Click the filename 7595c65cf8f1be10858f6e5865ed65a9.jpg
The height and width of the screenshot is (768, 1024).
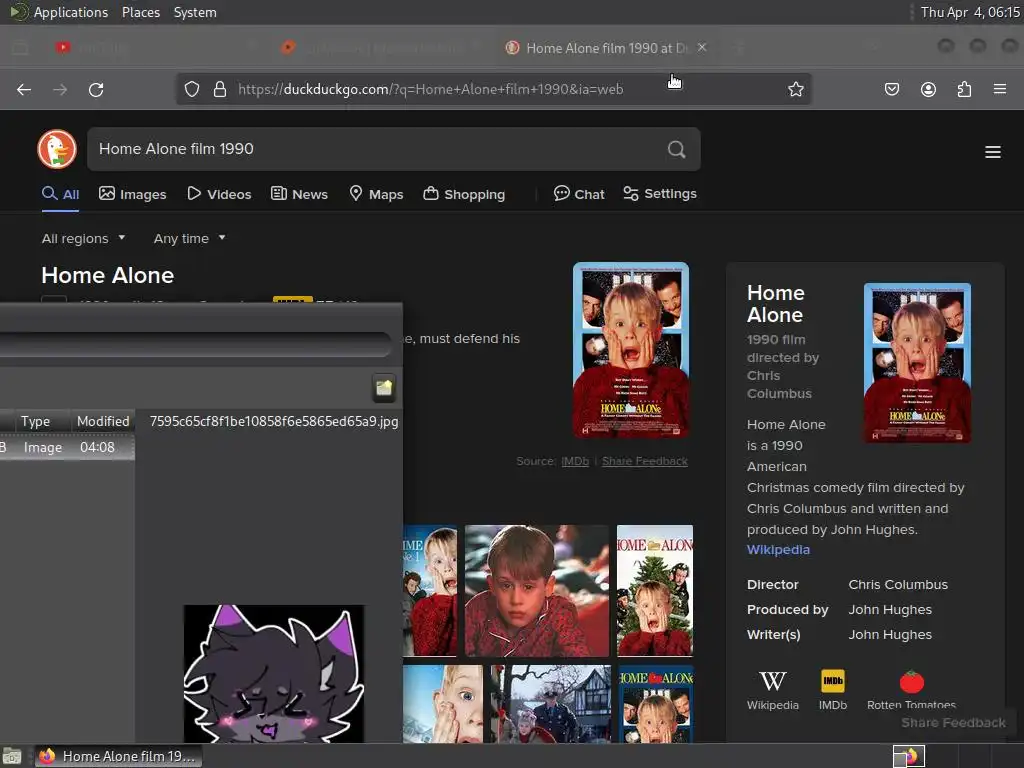pos(274,421)
